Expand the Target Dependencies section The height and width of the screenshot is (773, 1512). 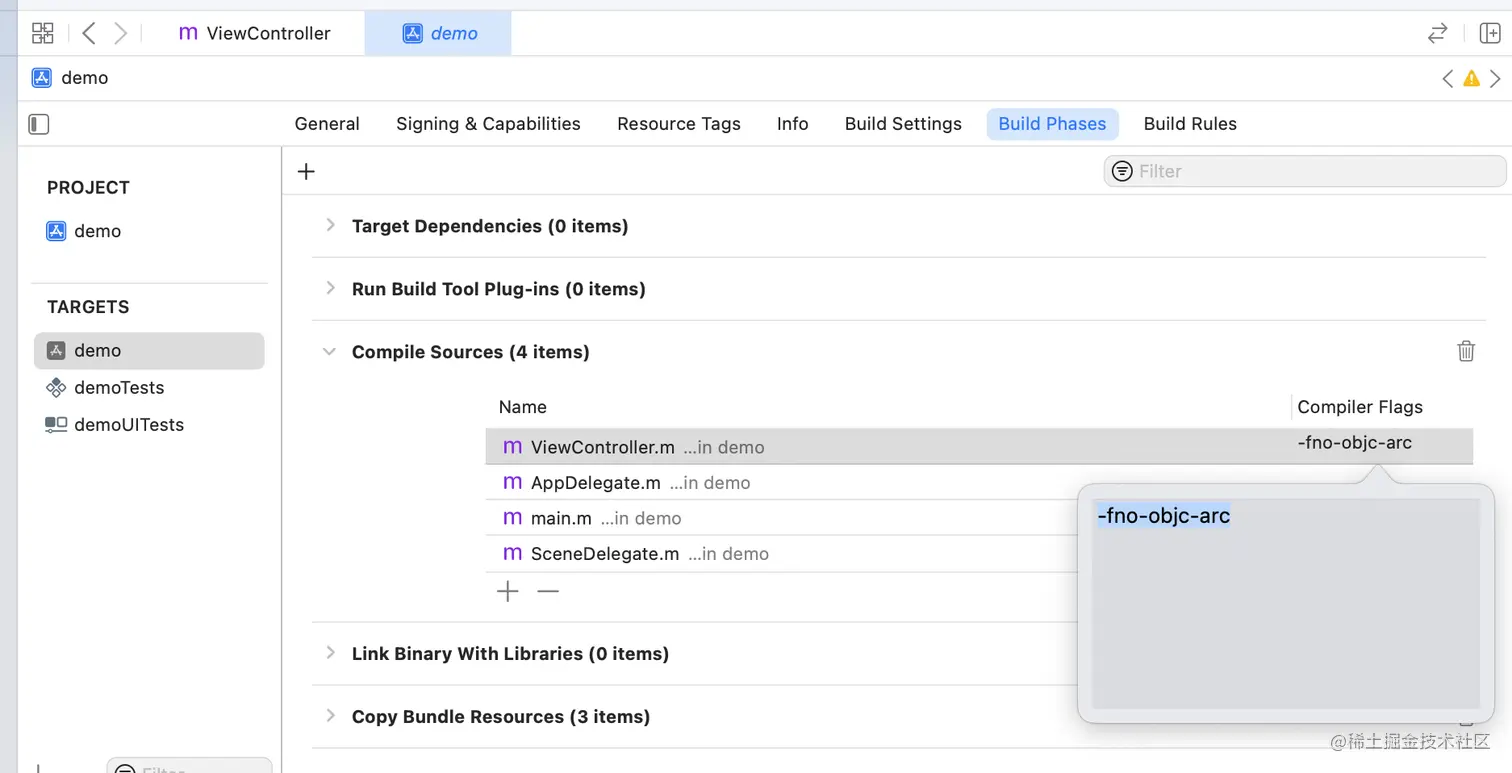click(330, 226)
